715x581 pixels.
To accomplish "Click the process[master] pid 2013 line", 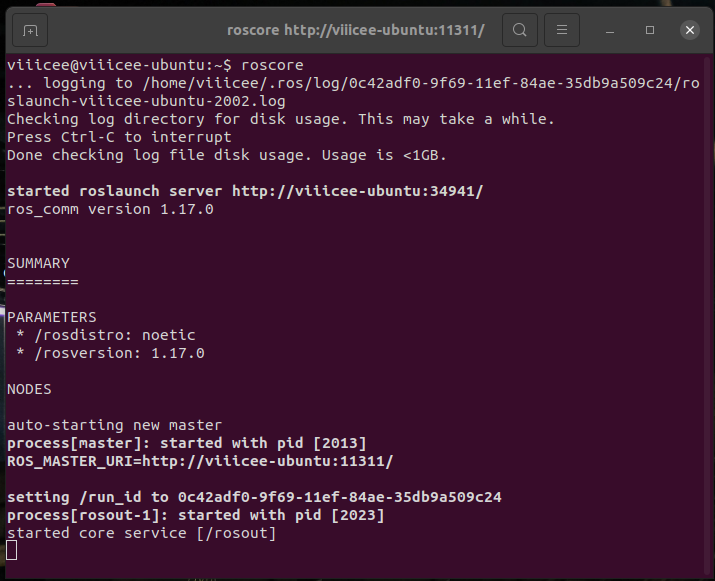I will [x=187, y=443].
